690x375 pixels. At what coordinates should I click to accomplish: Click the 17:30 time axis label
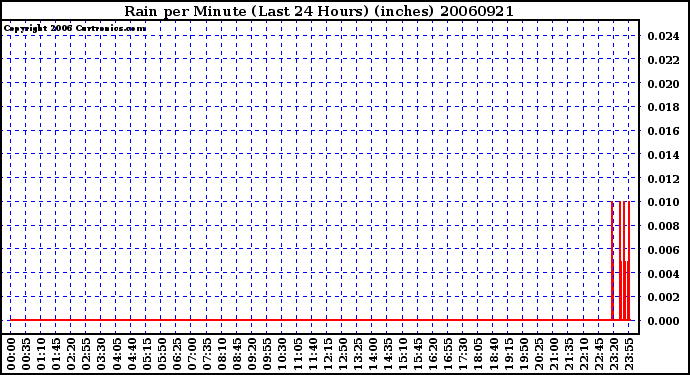tap(463, 354)
